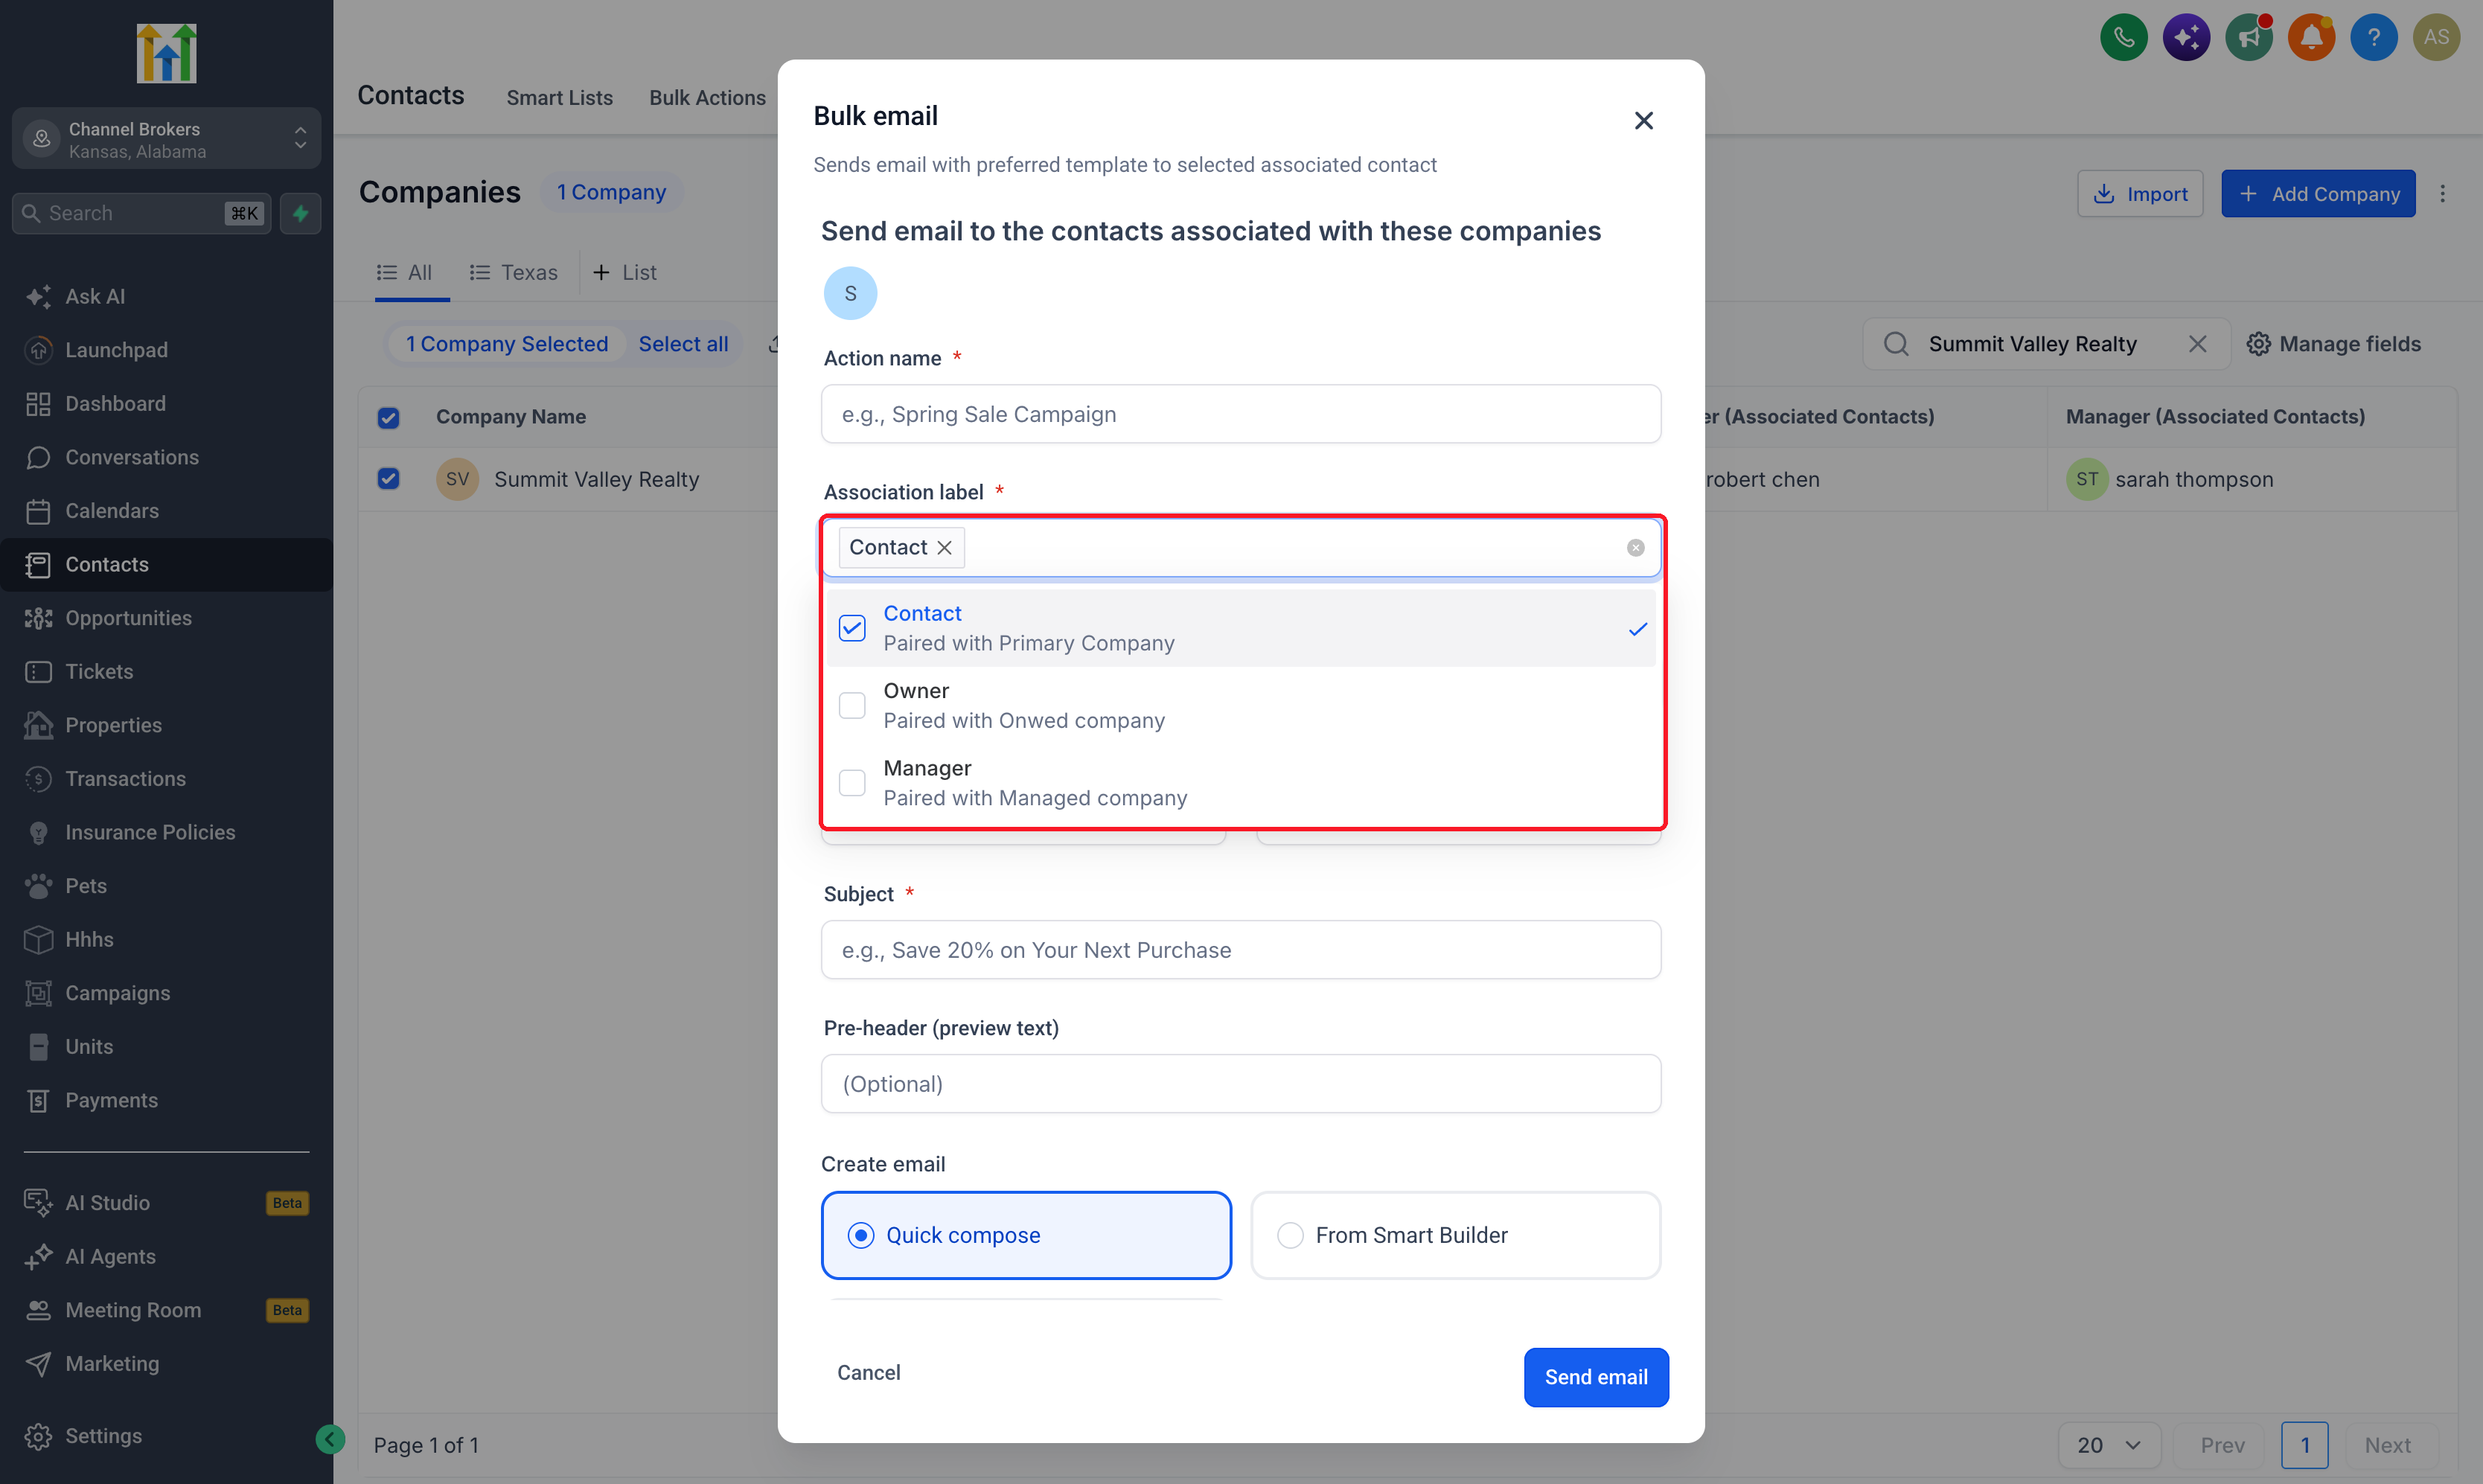Open the help question mark icon
This screenshot has height=1484, width=2483.
coord(2373,37)
